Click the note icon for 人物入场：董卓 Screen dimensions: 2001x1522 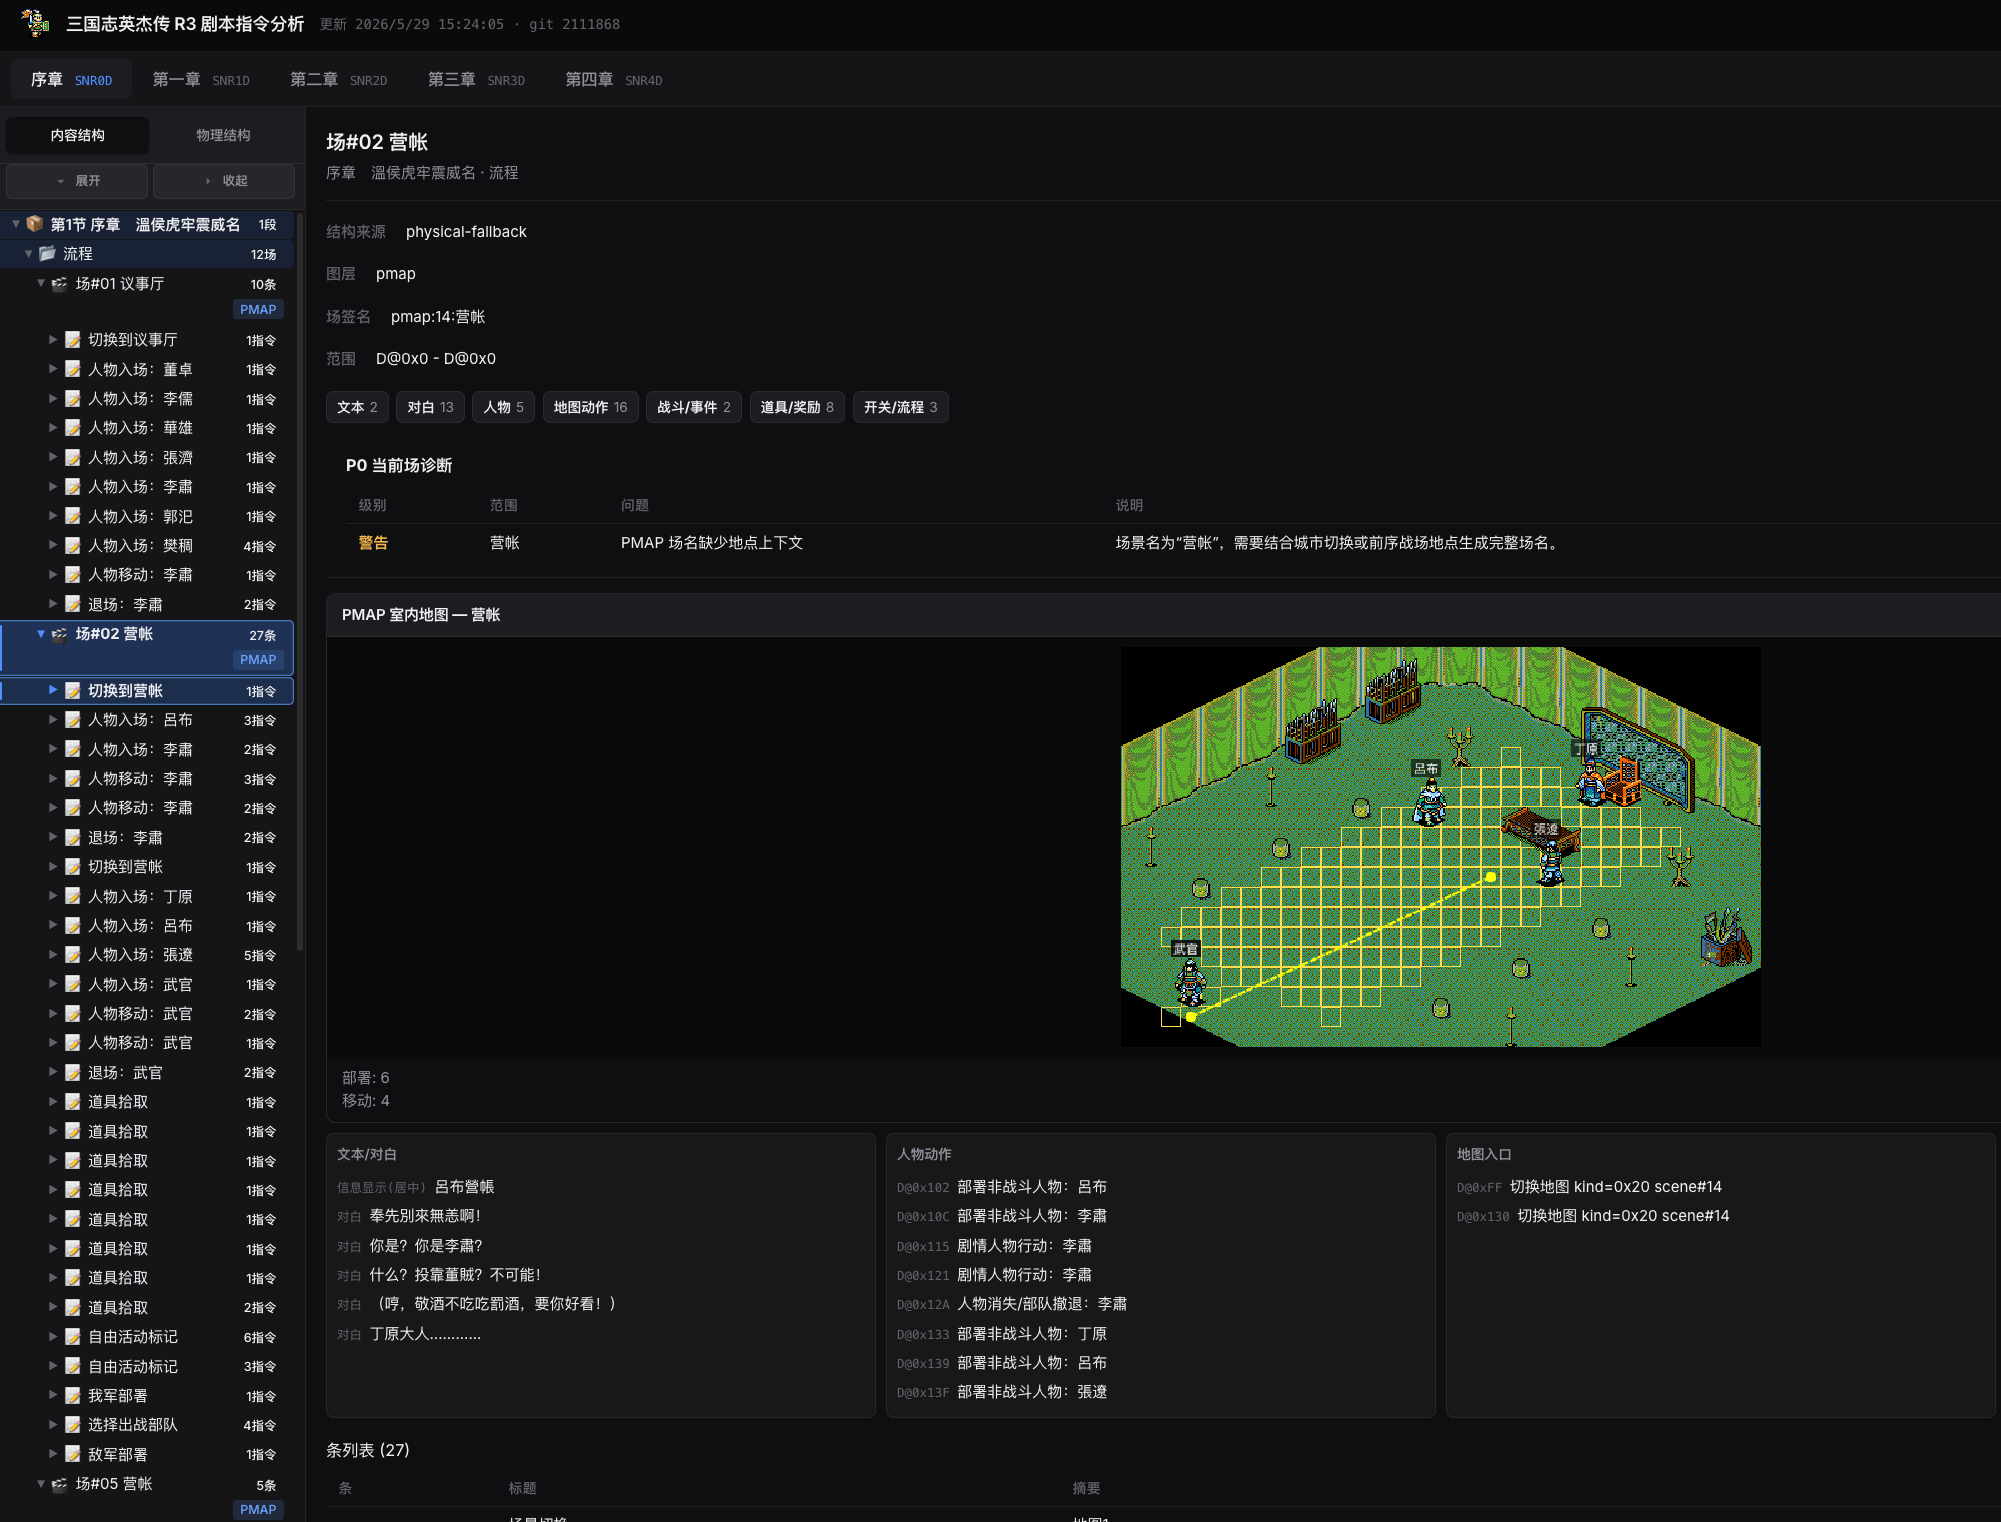click(x=73, y=369)
